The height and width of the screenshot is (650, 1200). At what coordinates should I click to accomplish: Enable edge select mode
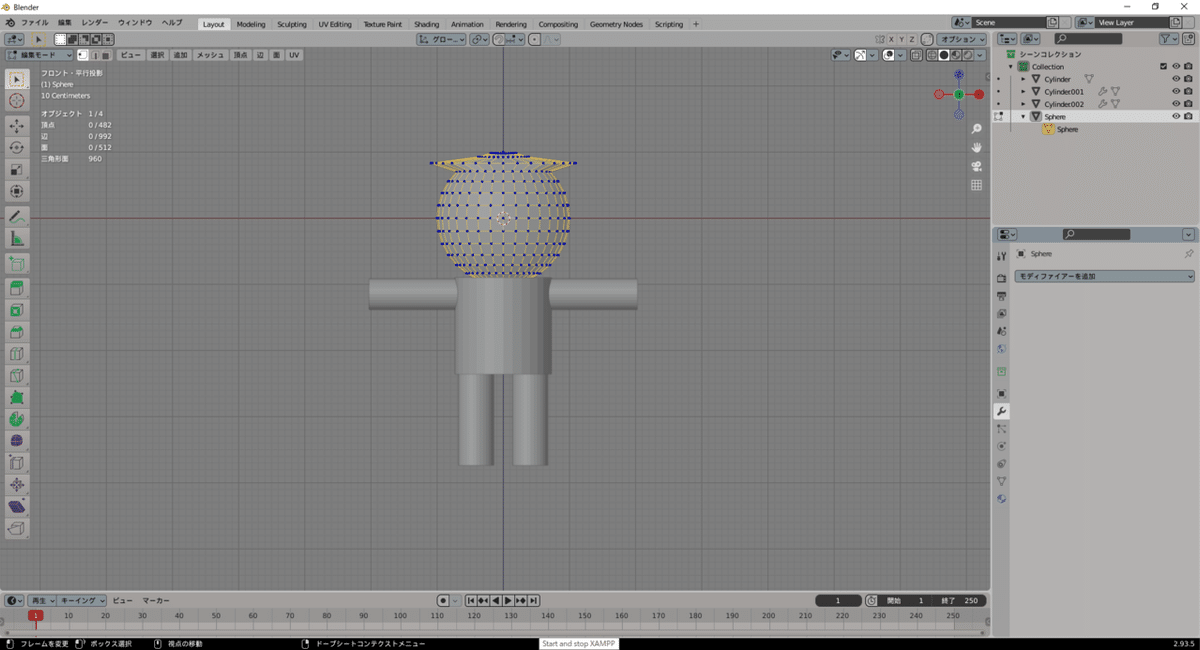[94, 55]
